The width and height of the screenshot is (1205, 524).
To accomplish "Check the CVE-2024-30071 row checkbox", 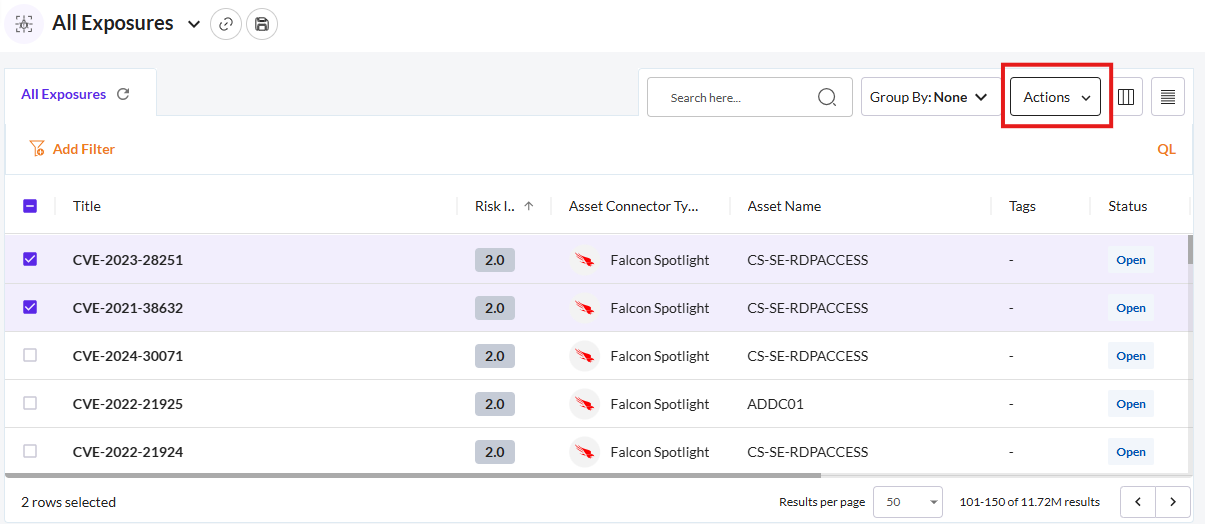I will click(30, 355).
